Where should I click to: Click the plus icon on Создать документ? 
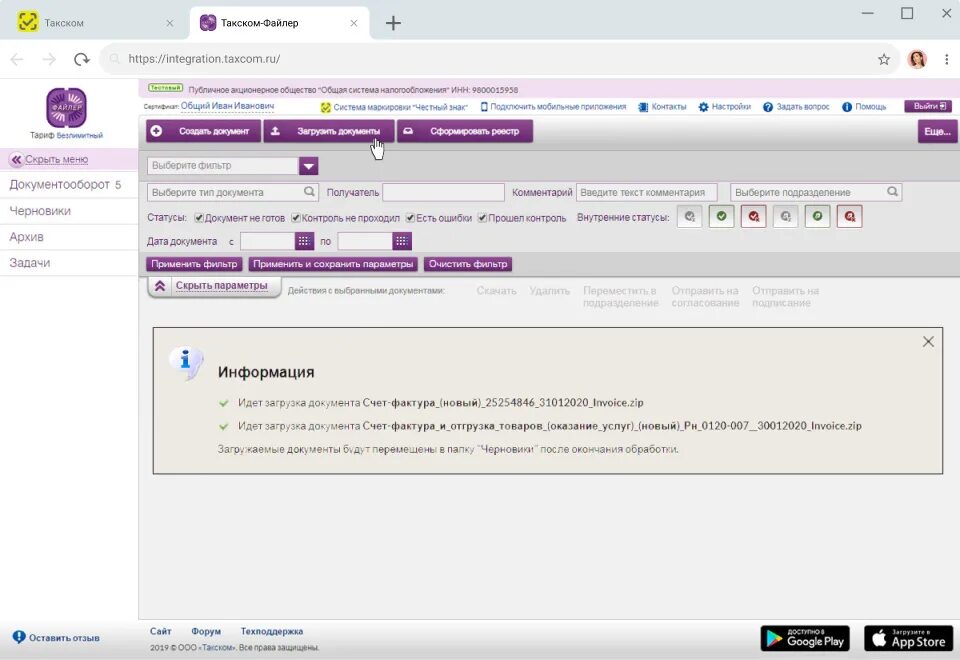point(157,131)
